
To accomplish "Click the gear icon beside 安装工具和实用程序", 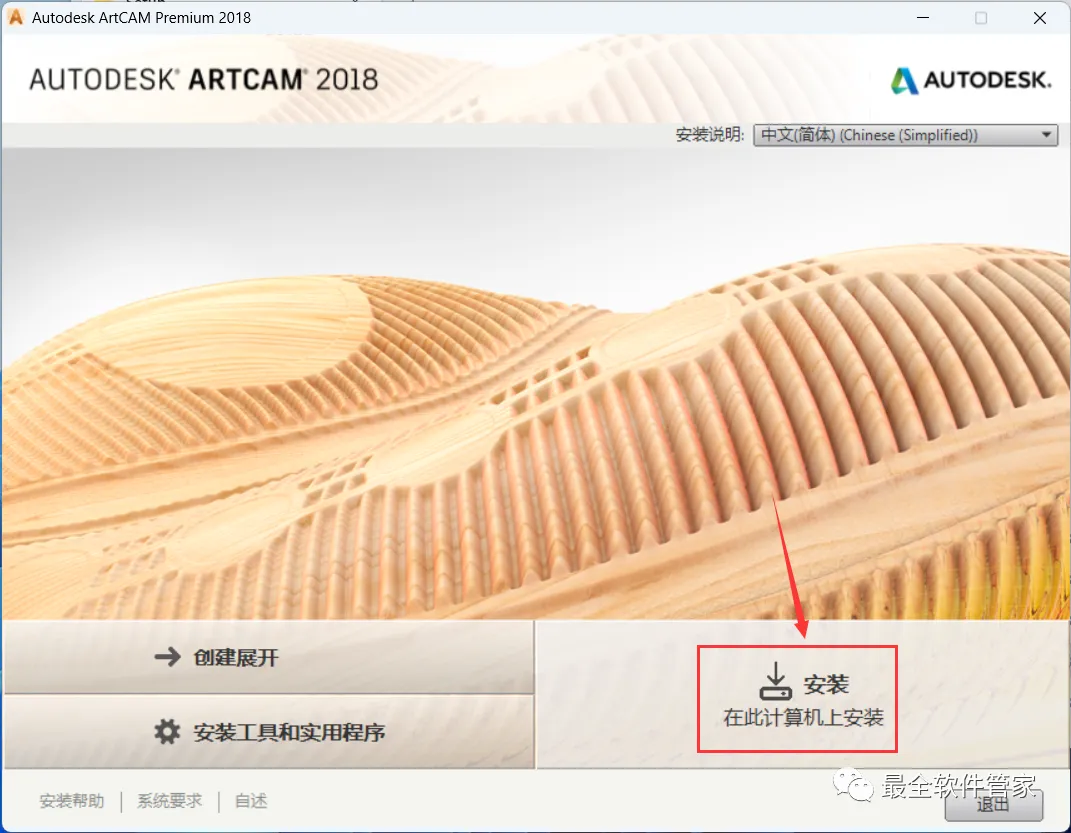I will pyautogui.click(x=167, y=732).
